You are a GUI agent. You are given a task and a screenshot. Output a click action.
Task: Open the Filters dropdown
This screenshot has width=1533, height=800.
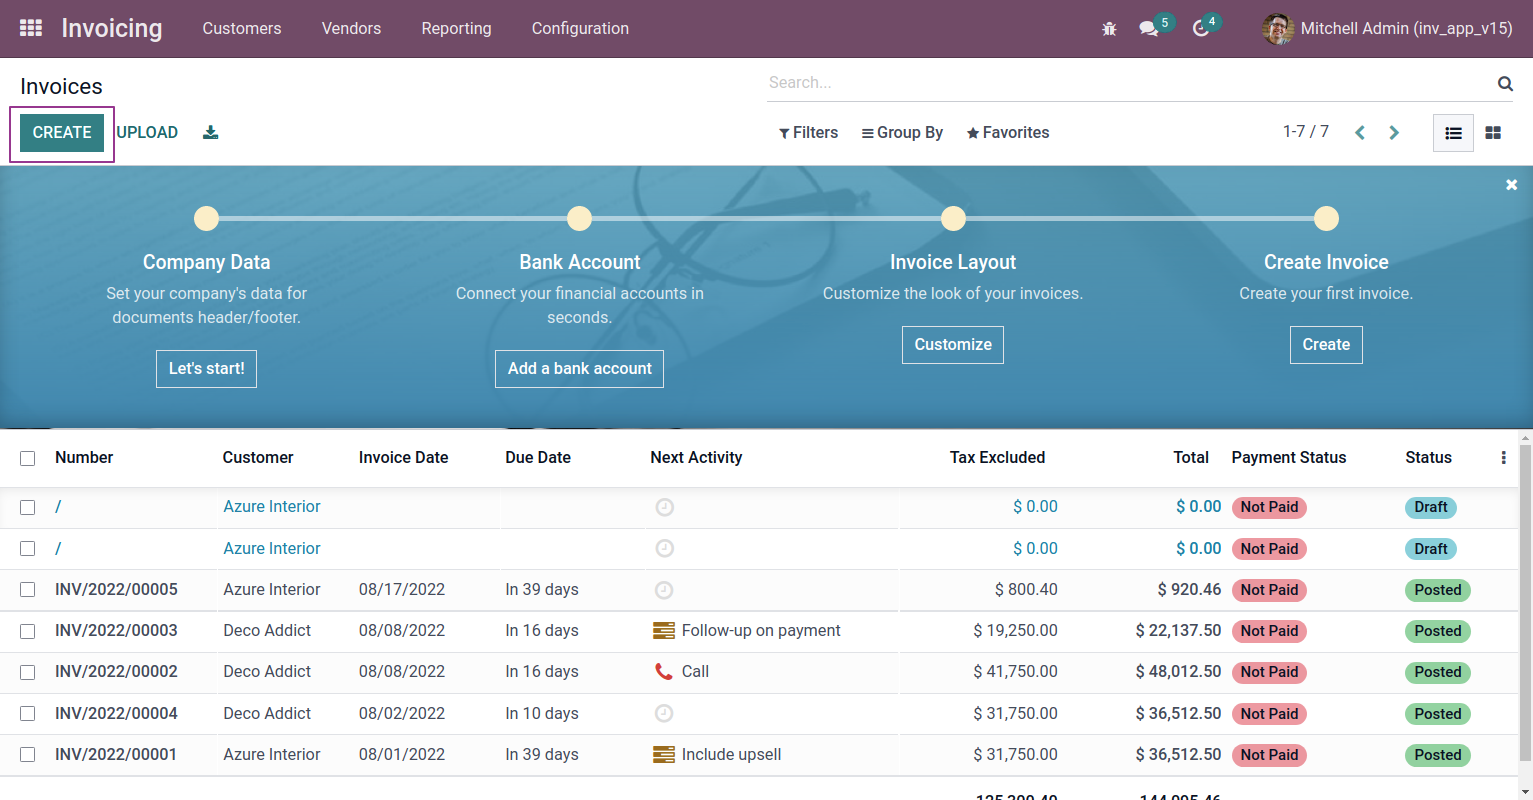pos(809,133)
